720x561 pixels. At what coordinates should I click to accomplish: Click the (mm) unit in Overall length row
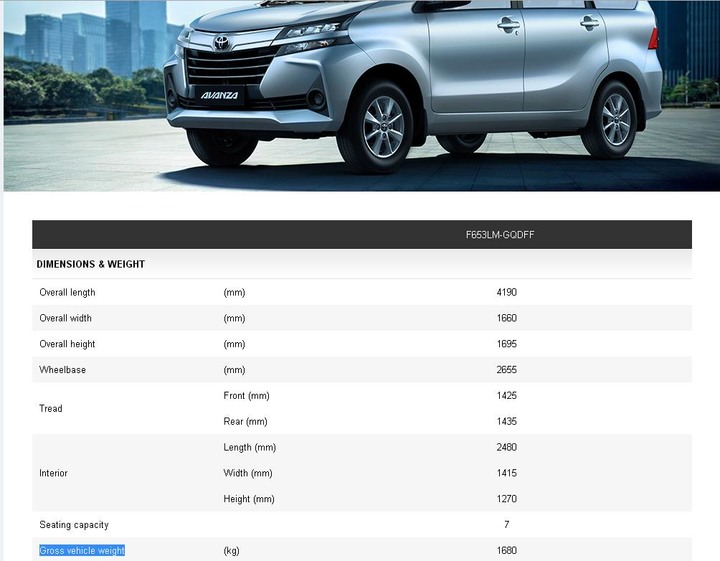tap(234, 292)
